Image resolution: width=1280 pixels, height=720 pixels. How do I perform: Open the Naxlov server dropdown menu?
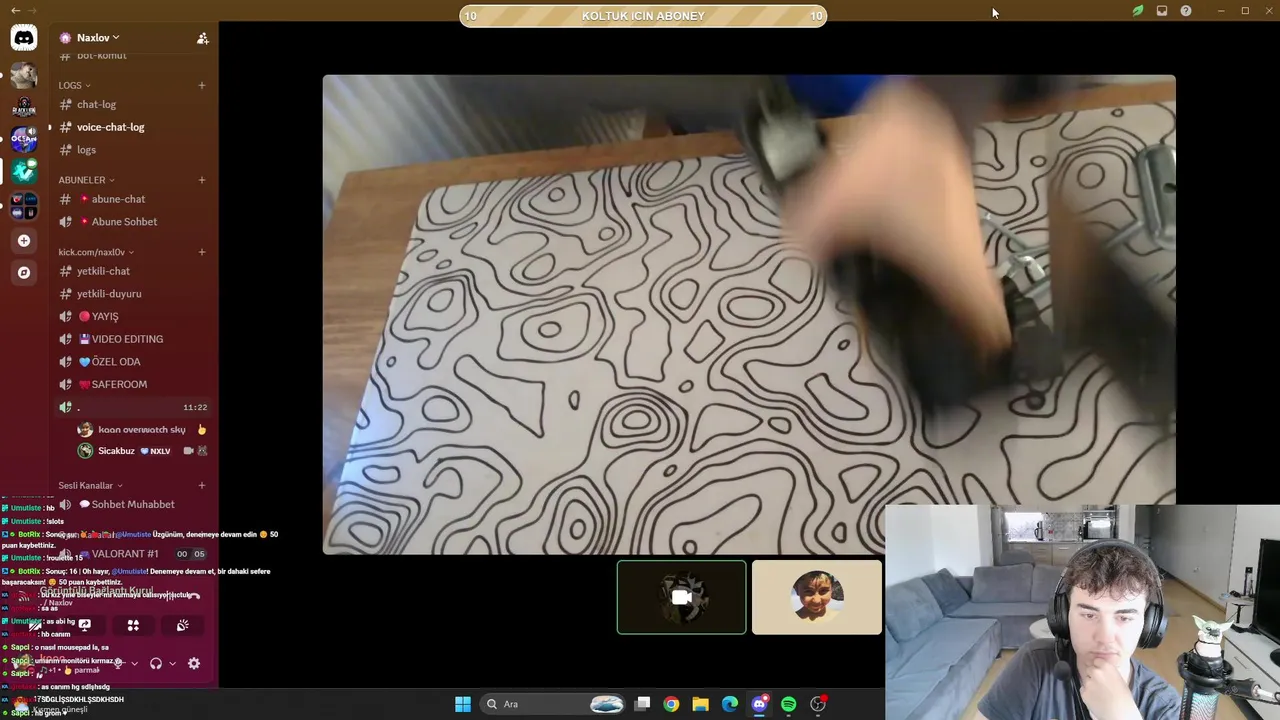pos(97,38)
